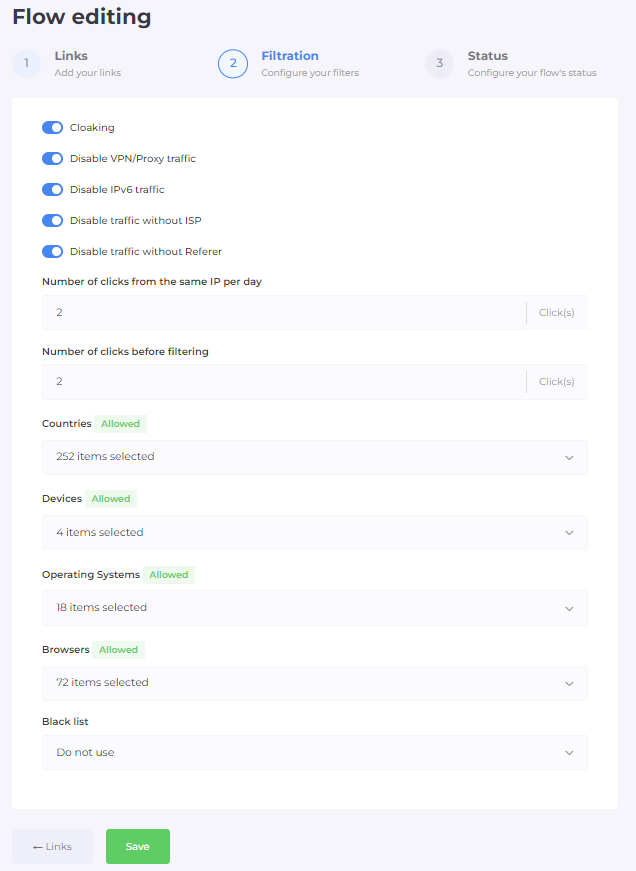The width and height of the screenshot is (636, 871).
Task: Click the Countries Allowed badge
Action: 121,424
